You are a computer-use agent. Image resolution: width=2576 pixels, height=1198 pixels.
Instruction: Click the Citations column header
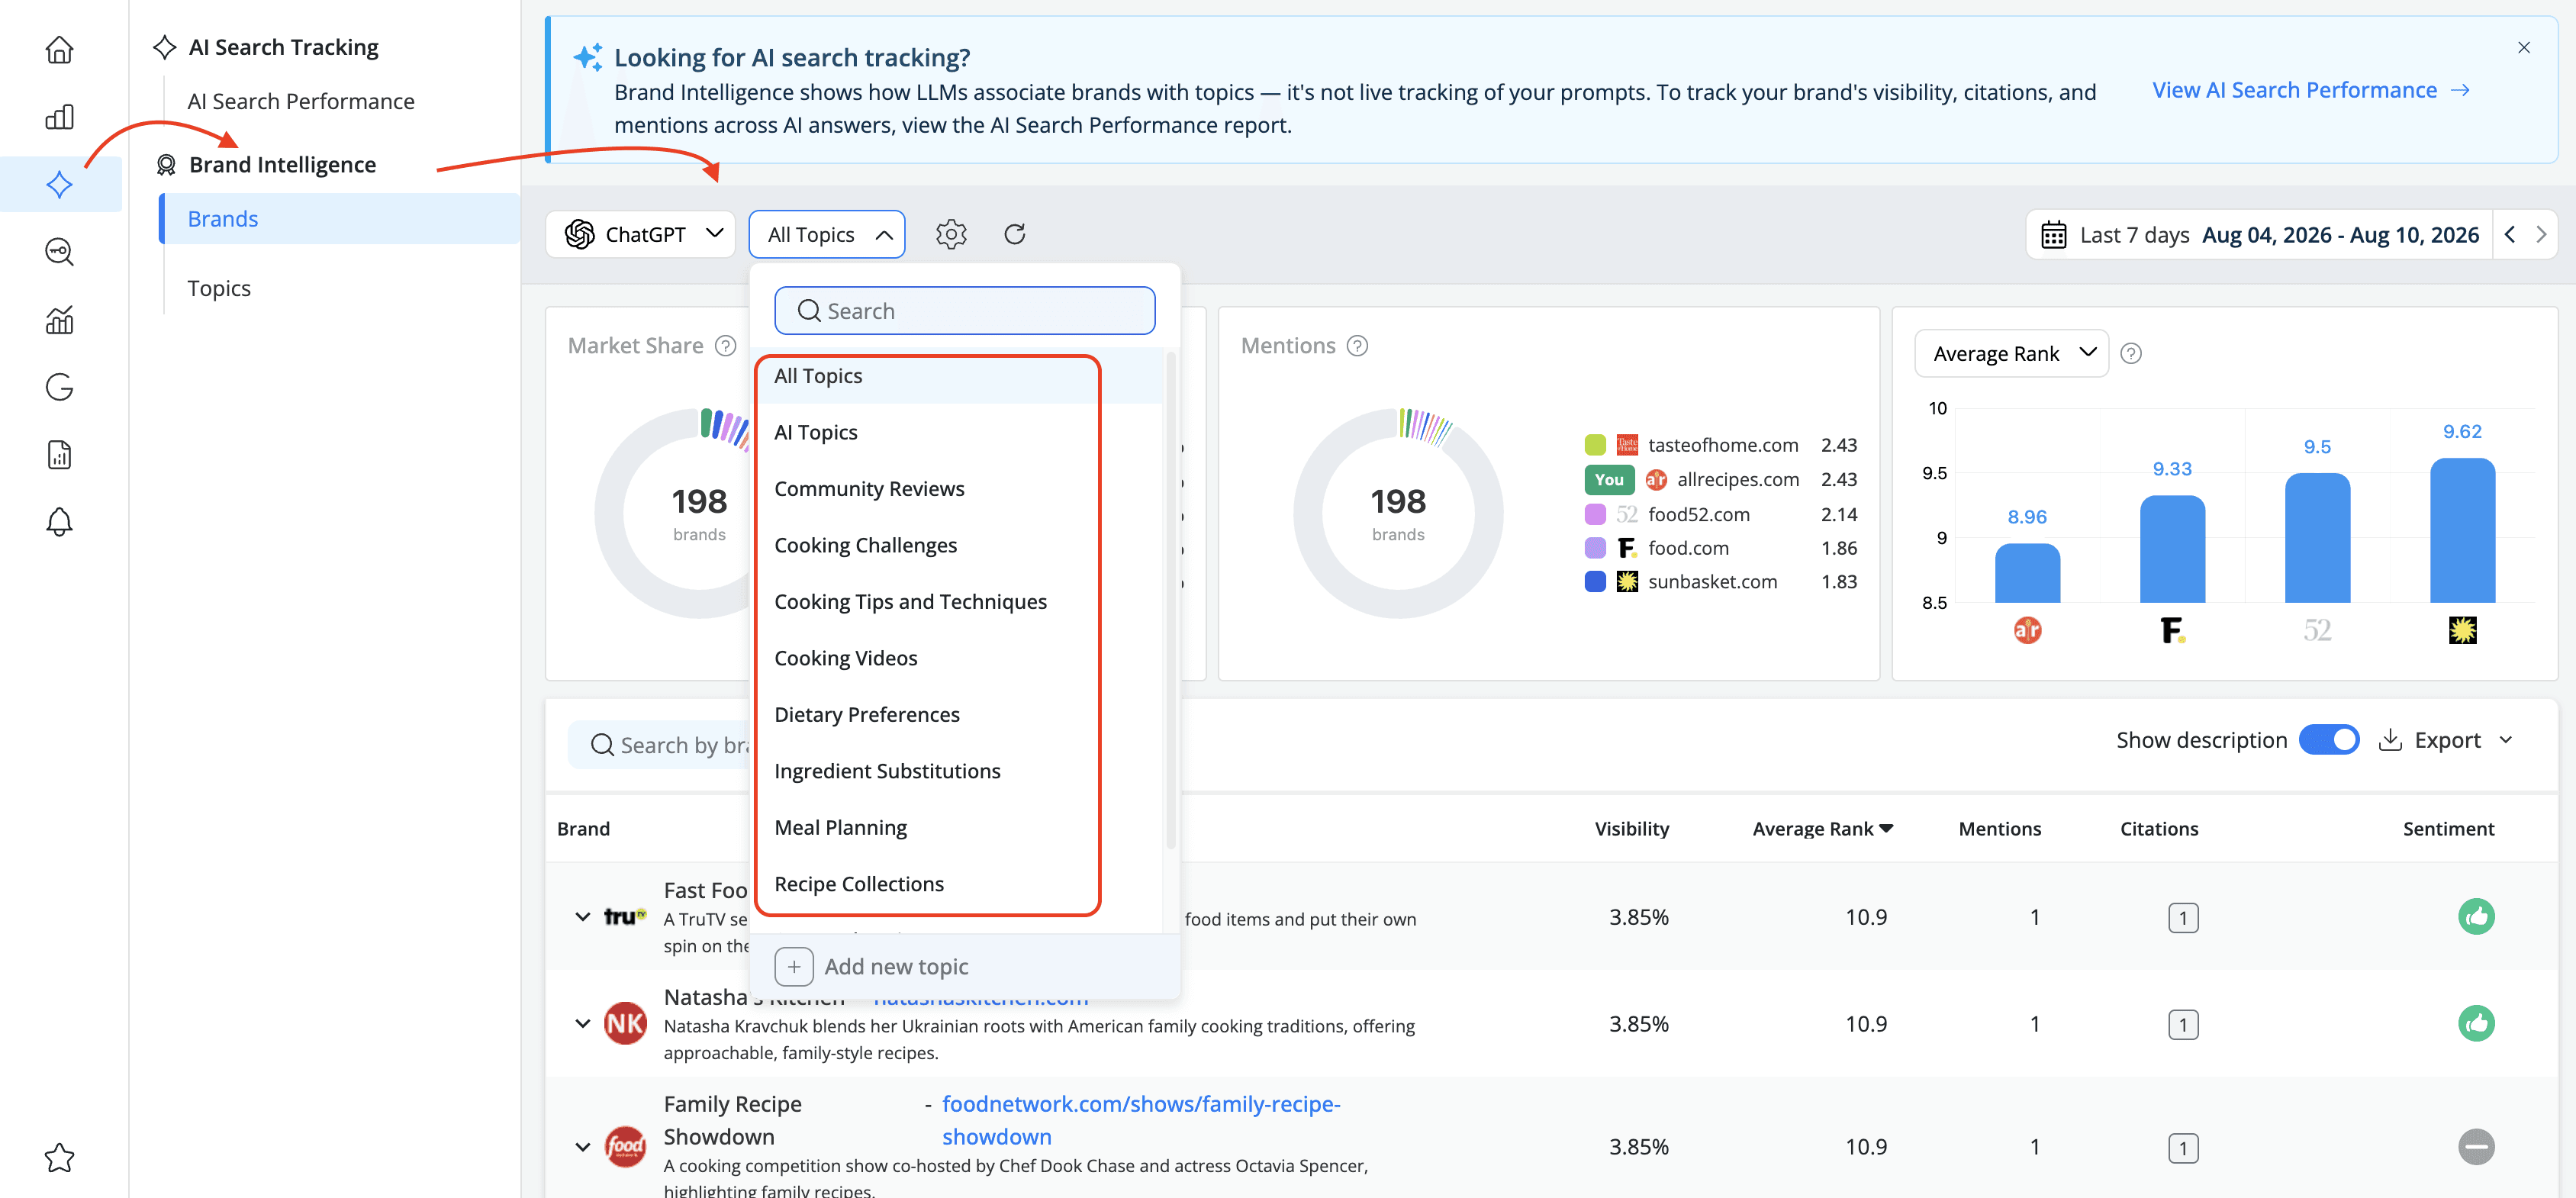[x=2158, y=829]
